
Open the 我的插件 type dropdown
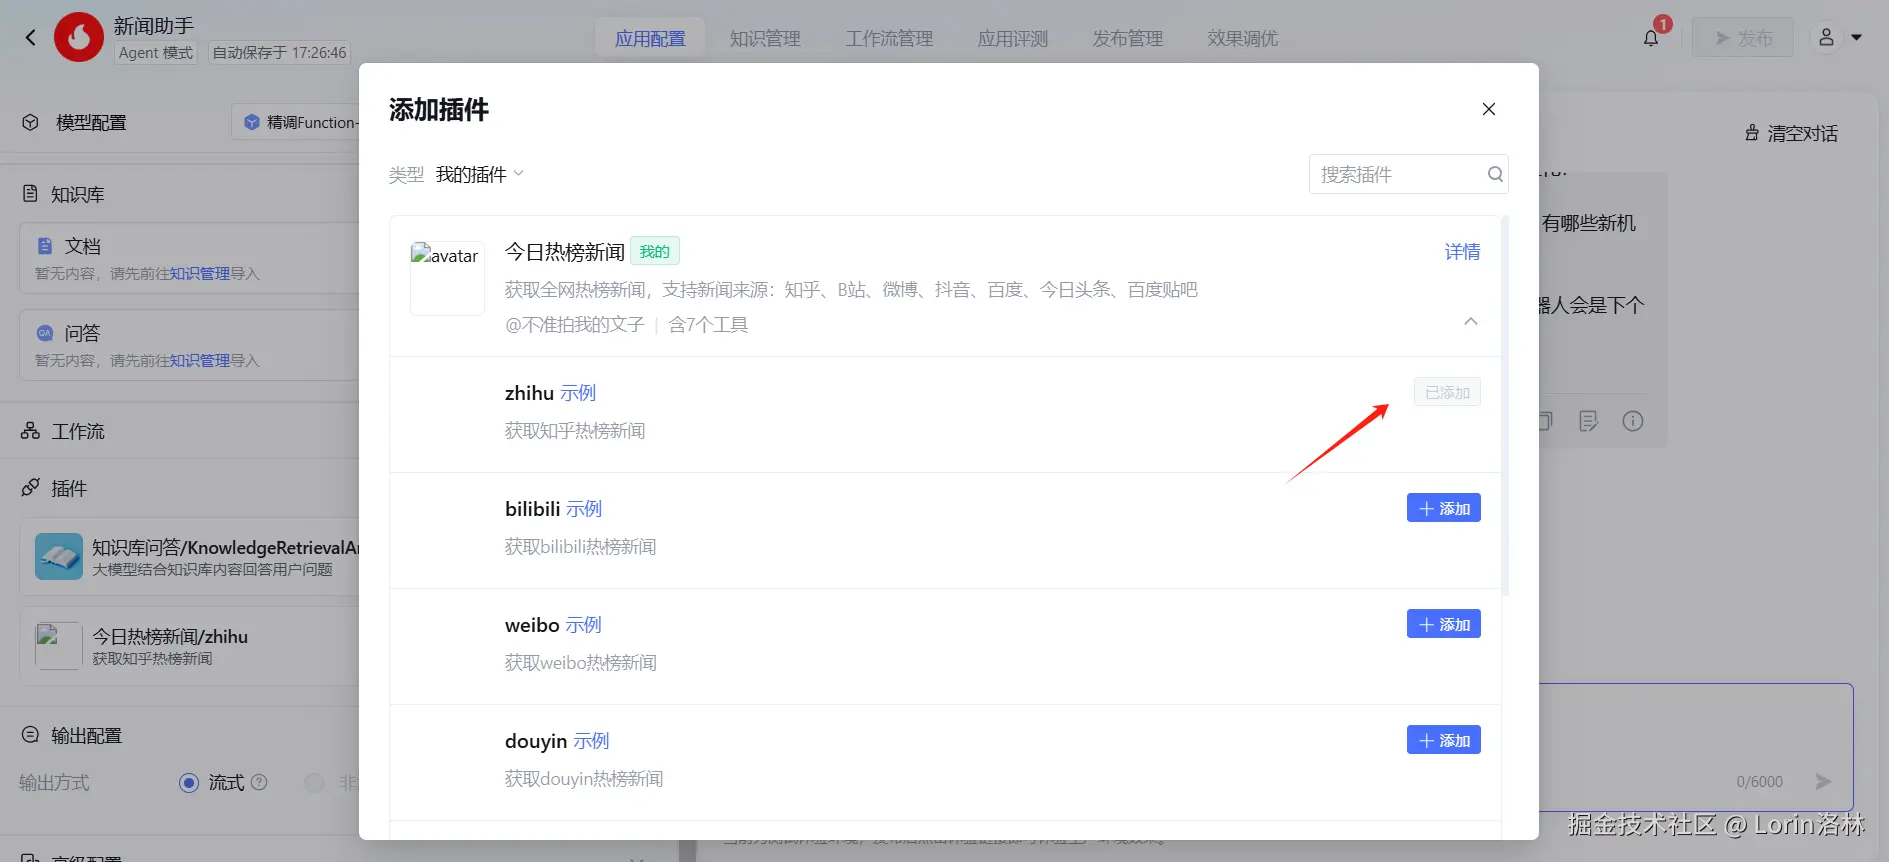click(x=480, y=174)
